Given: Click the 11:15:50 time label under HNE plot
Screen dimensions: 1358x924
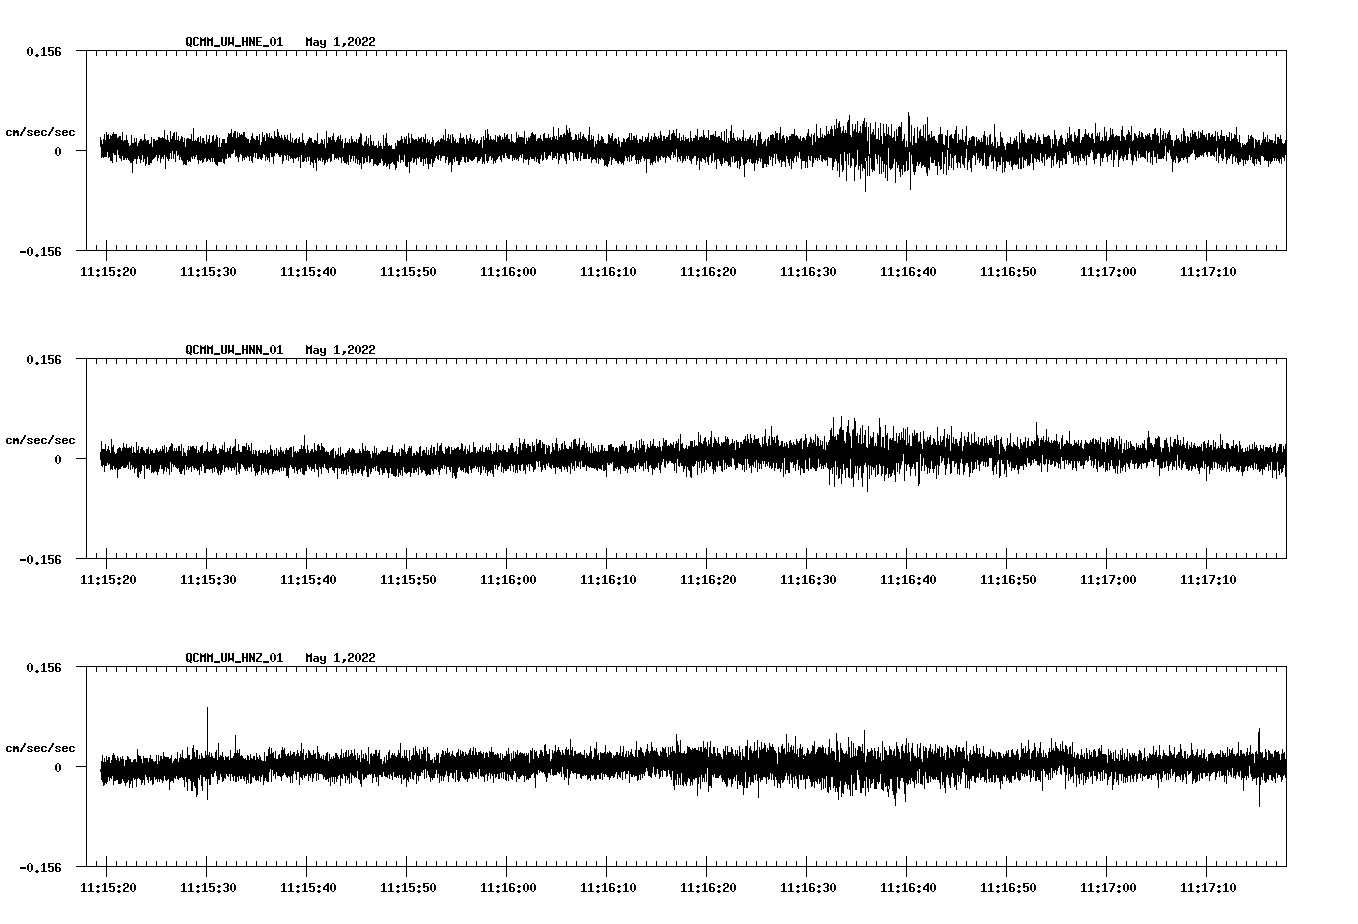Looking at the screenshot, I should tap(408, 272).
